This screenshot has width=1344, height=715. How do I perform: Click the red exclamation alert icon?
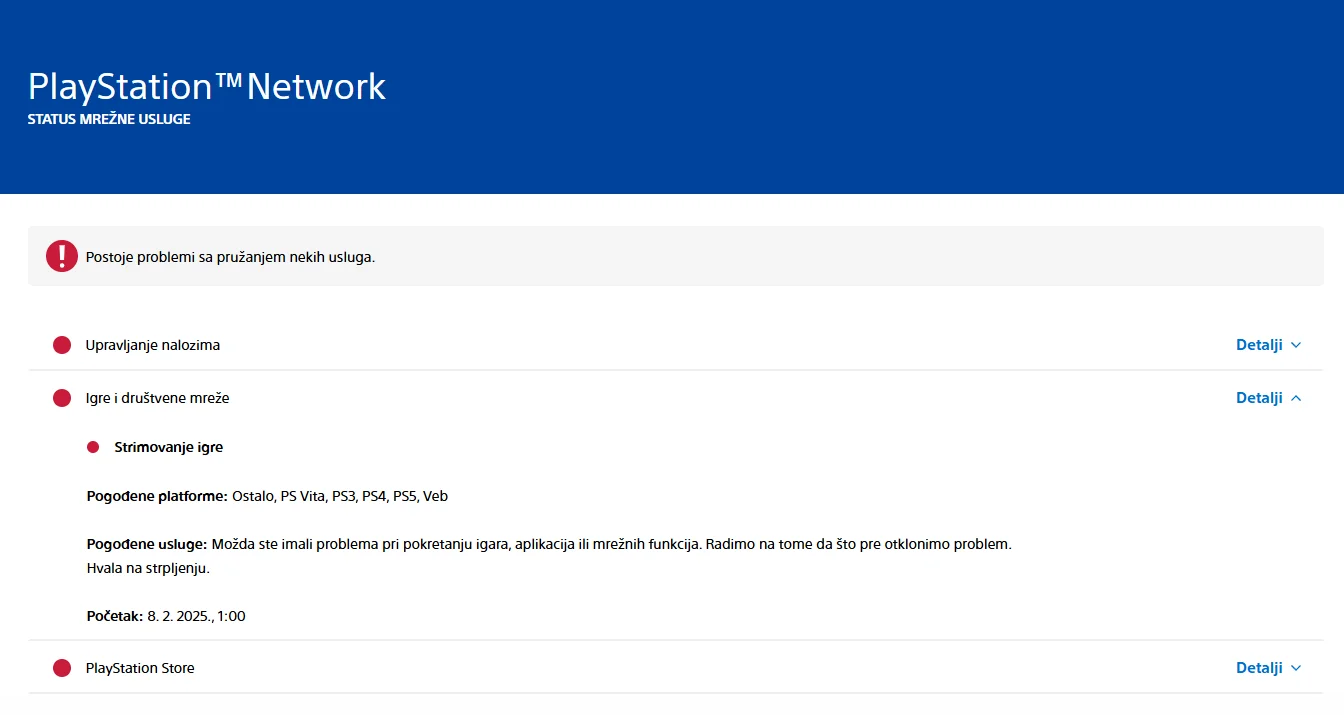pyautogui.click(x=62, y=256)
